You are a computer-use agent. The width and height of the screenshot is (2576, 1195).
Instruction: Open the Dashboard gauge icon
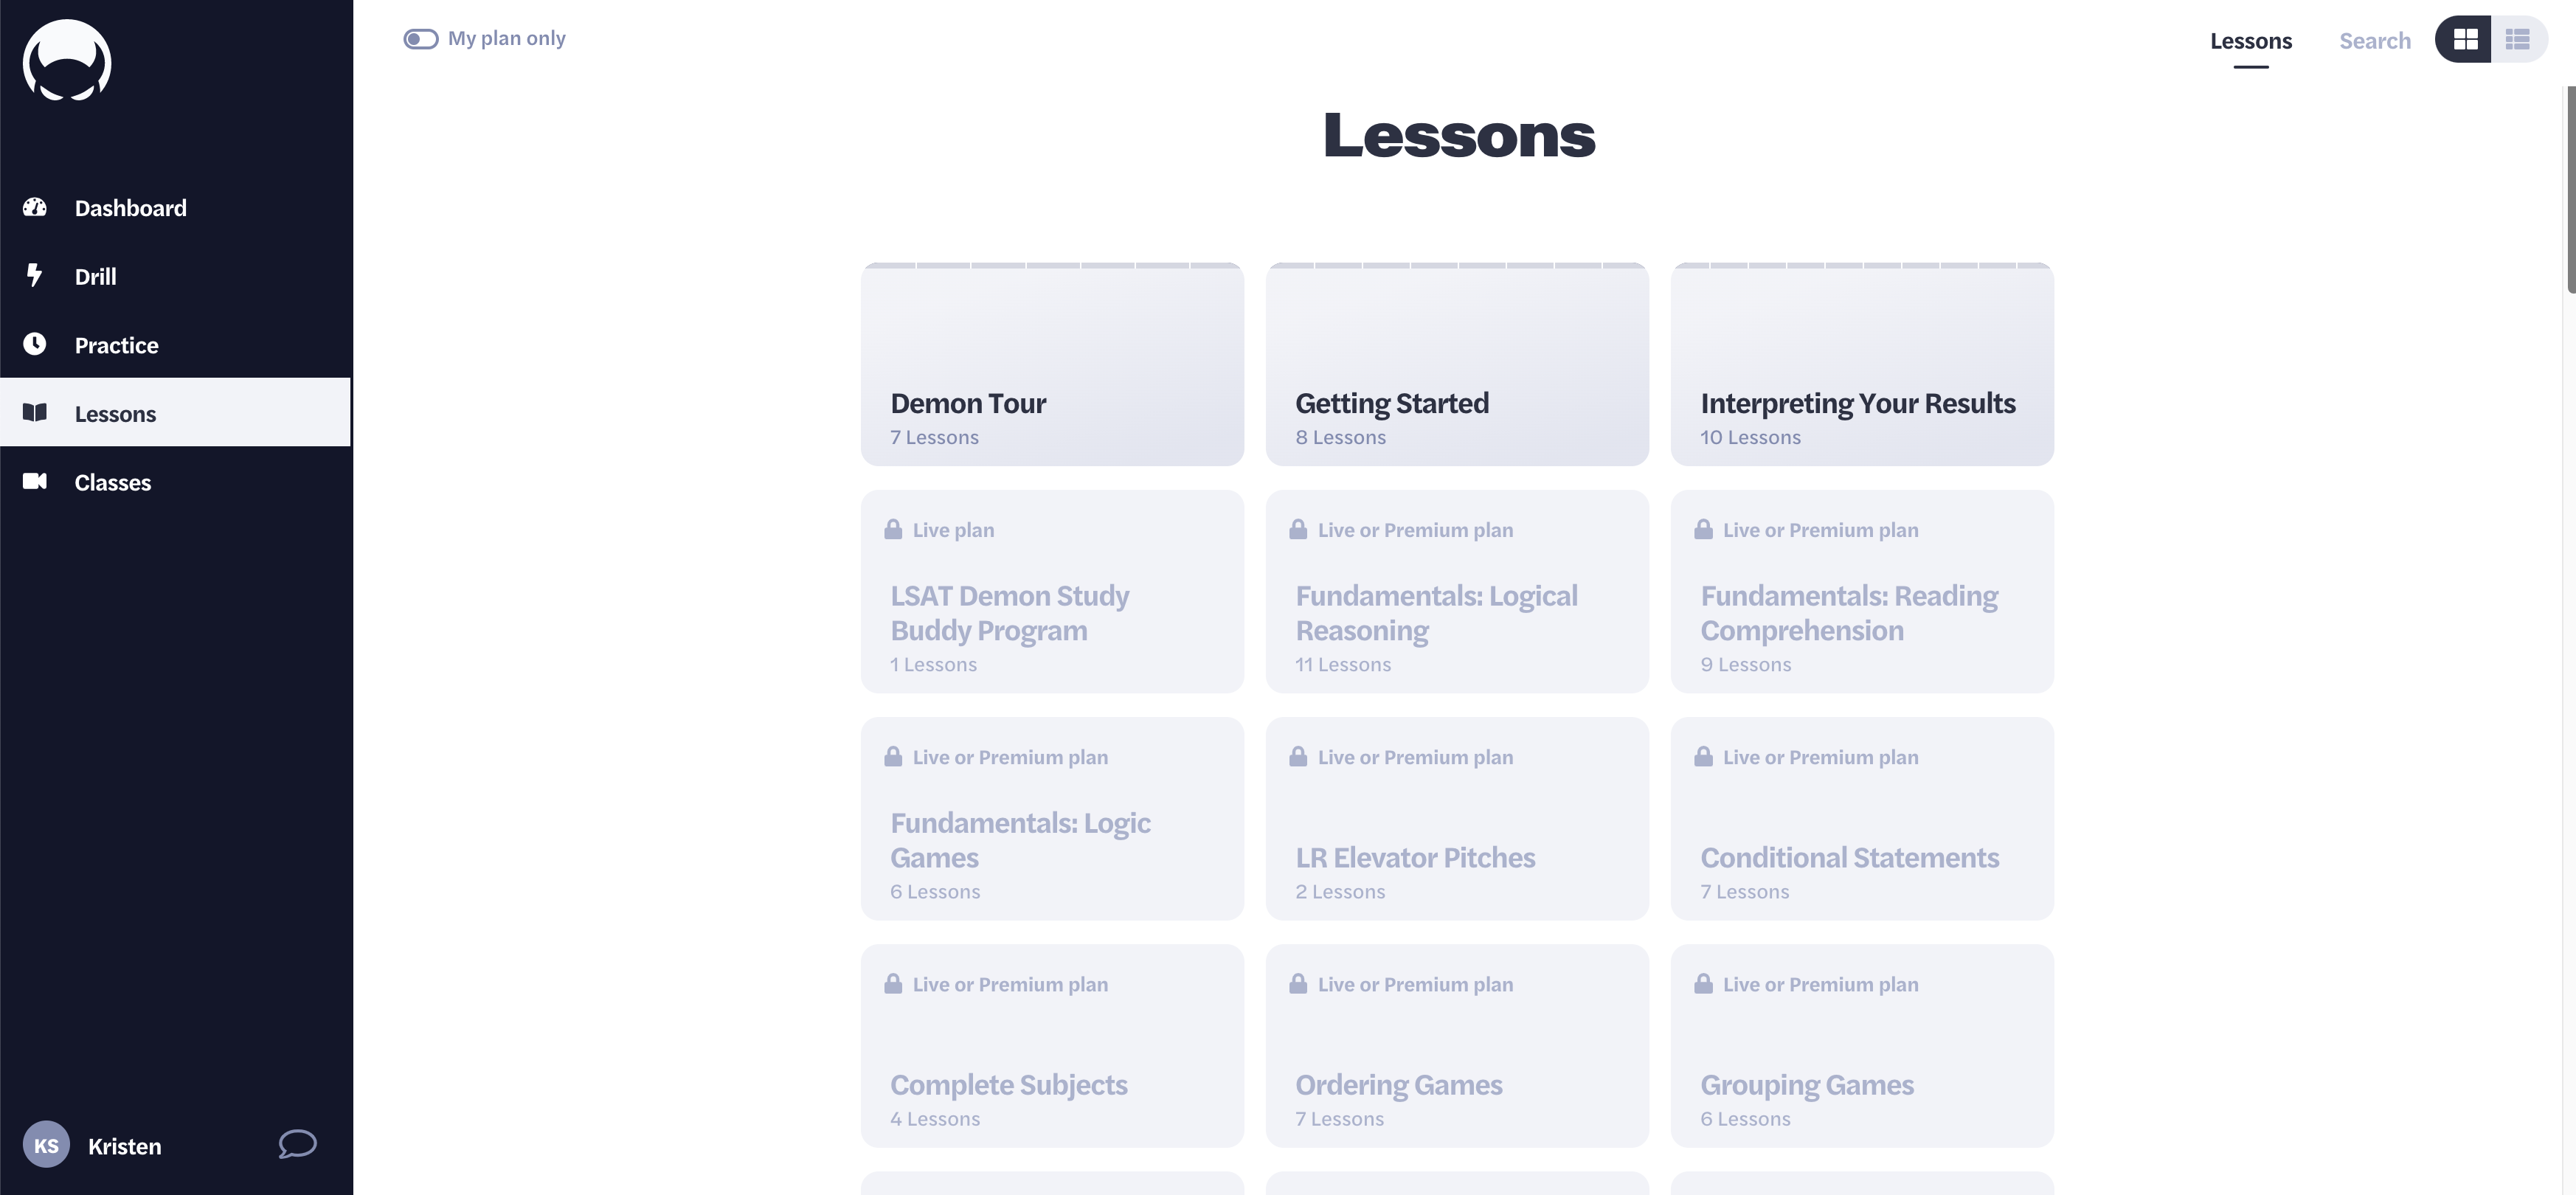(x=35, y=207)
